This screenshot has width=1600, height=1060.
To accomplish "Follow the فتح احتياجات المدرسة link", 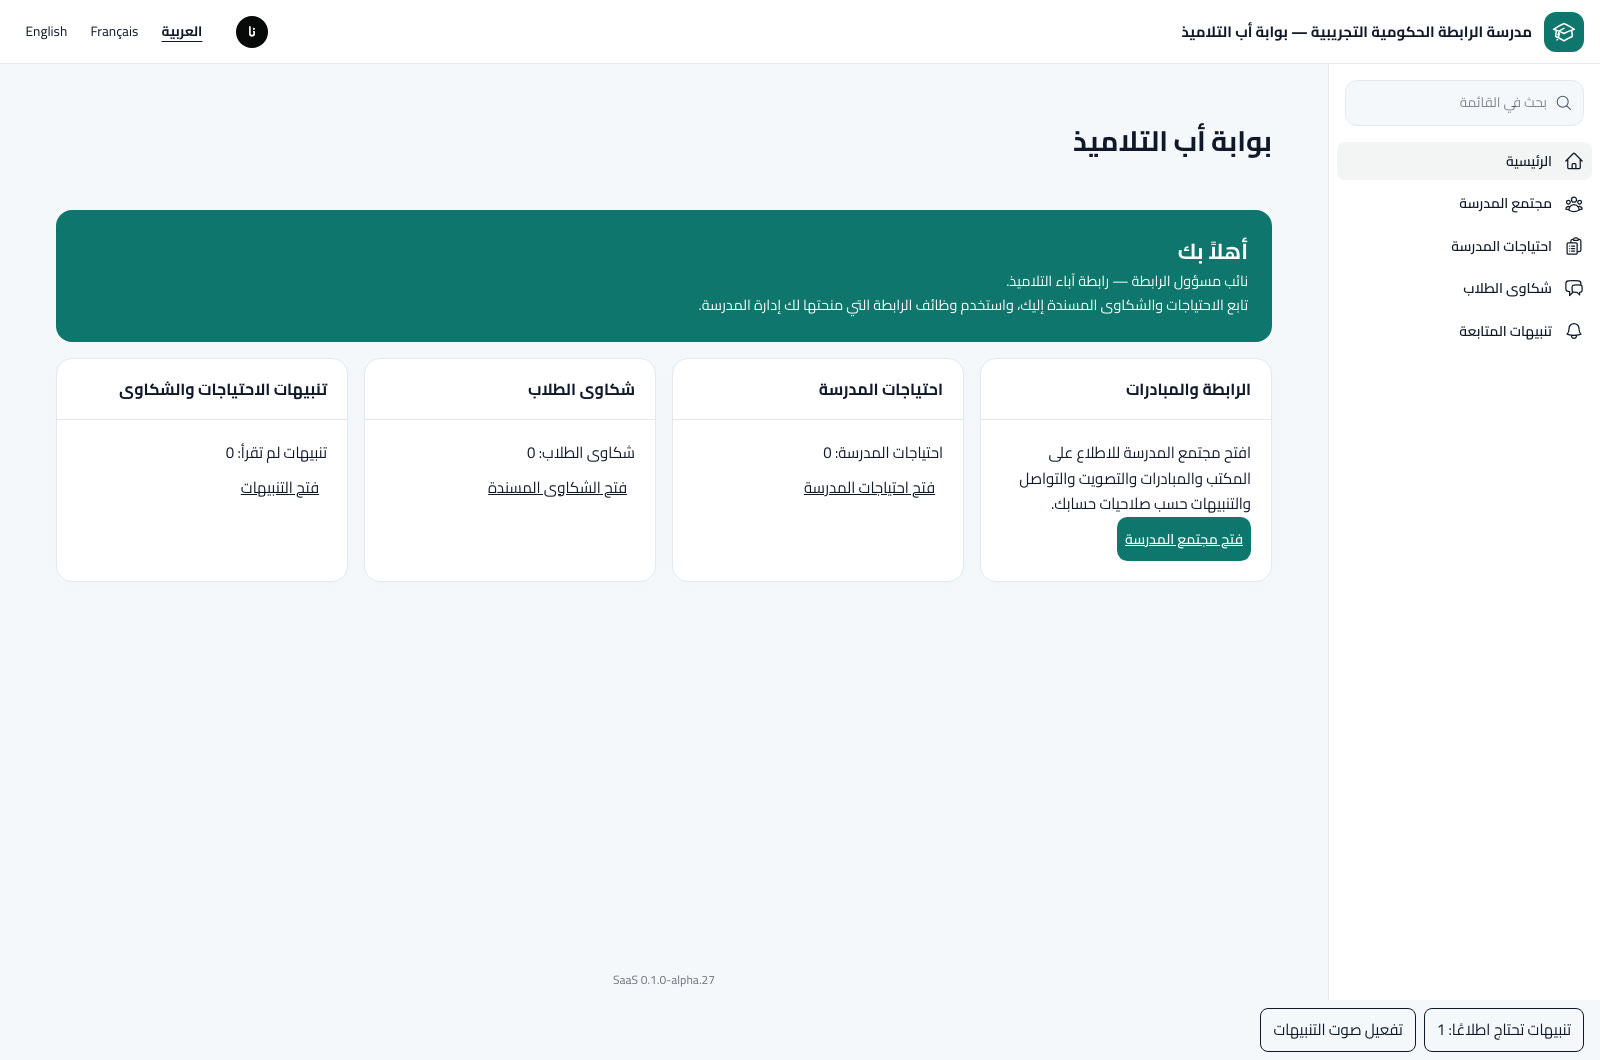I will click(869, 488).
